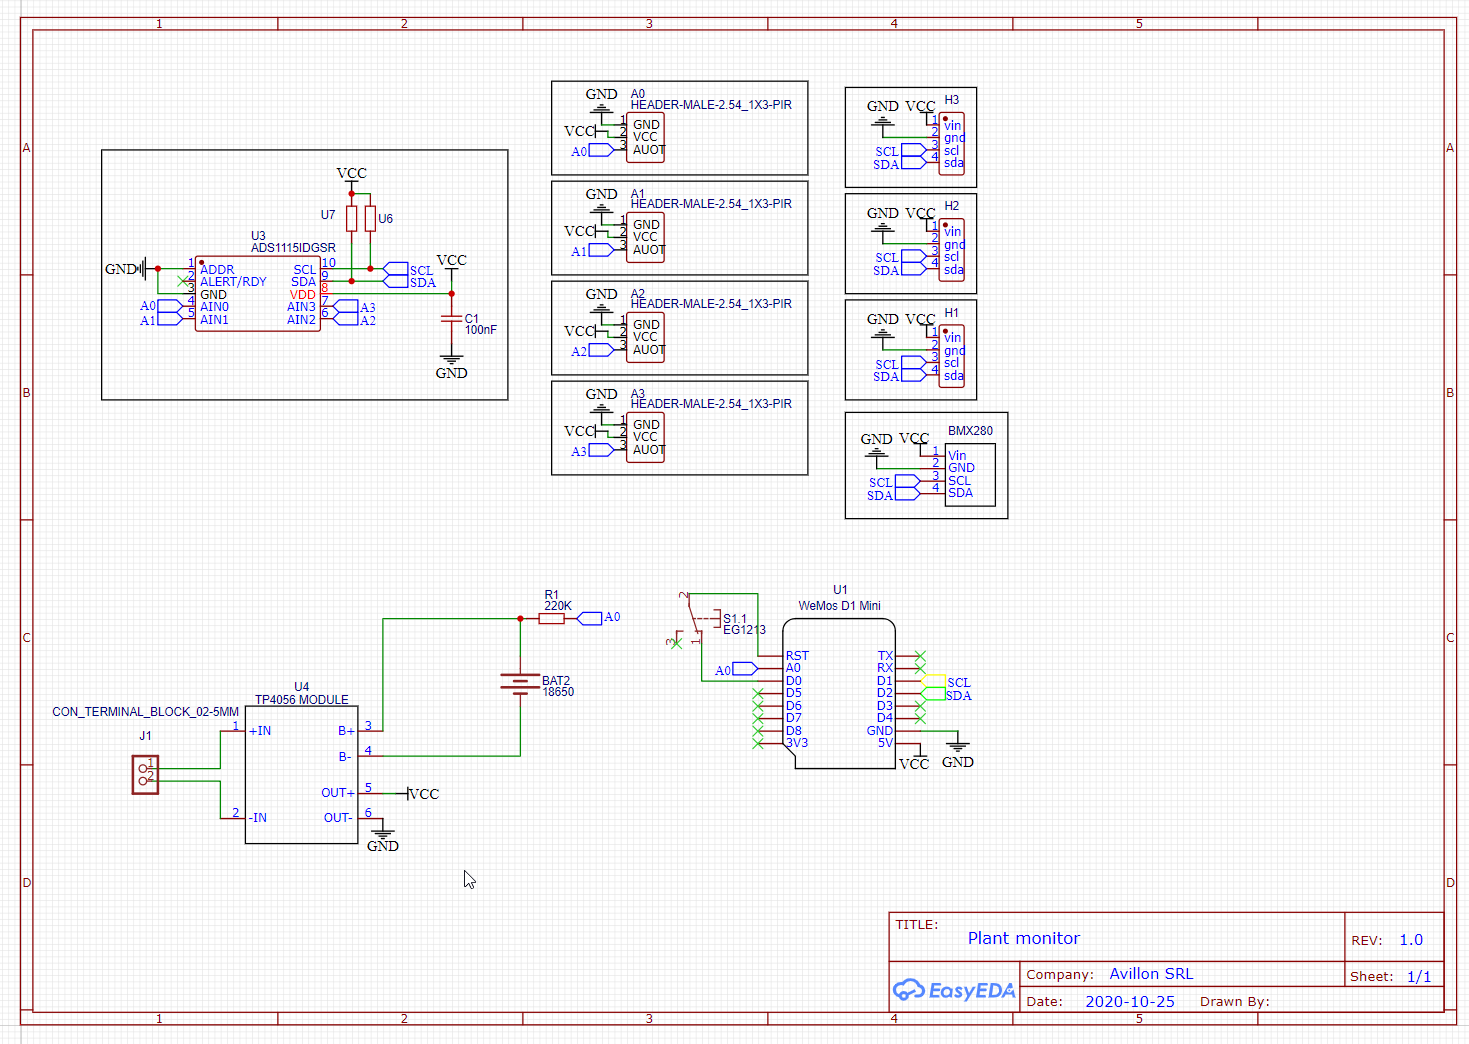1469x1044 pixels.
Task: Select the S1.1 EG1213 switch symbol
Action: click(700, 621)
